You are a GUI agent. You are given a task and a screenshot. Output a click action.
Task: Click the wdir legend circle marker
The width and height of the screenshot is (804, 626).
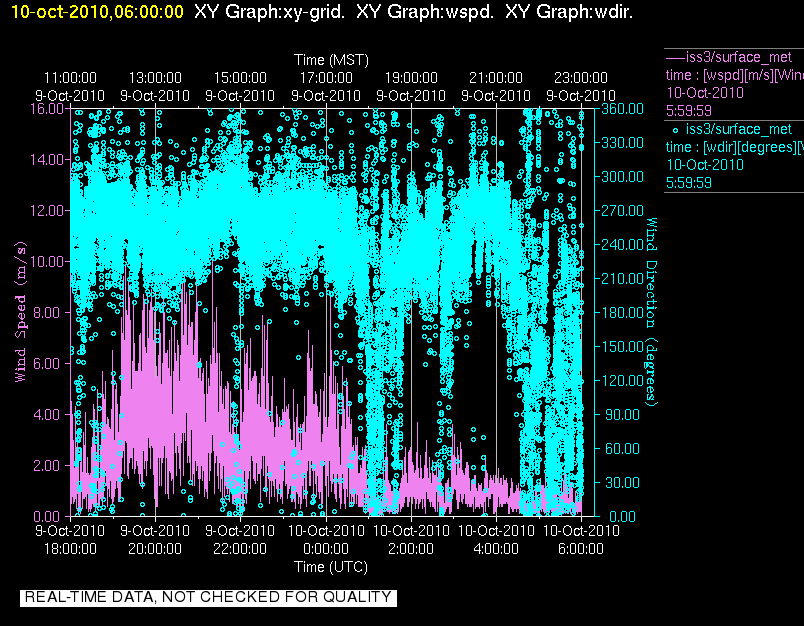coord(675,130)
